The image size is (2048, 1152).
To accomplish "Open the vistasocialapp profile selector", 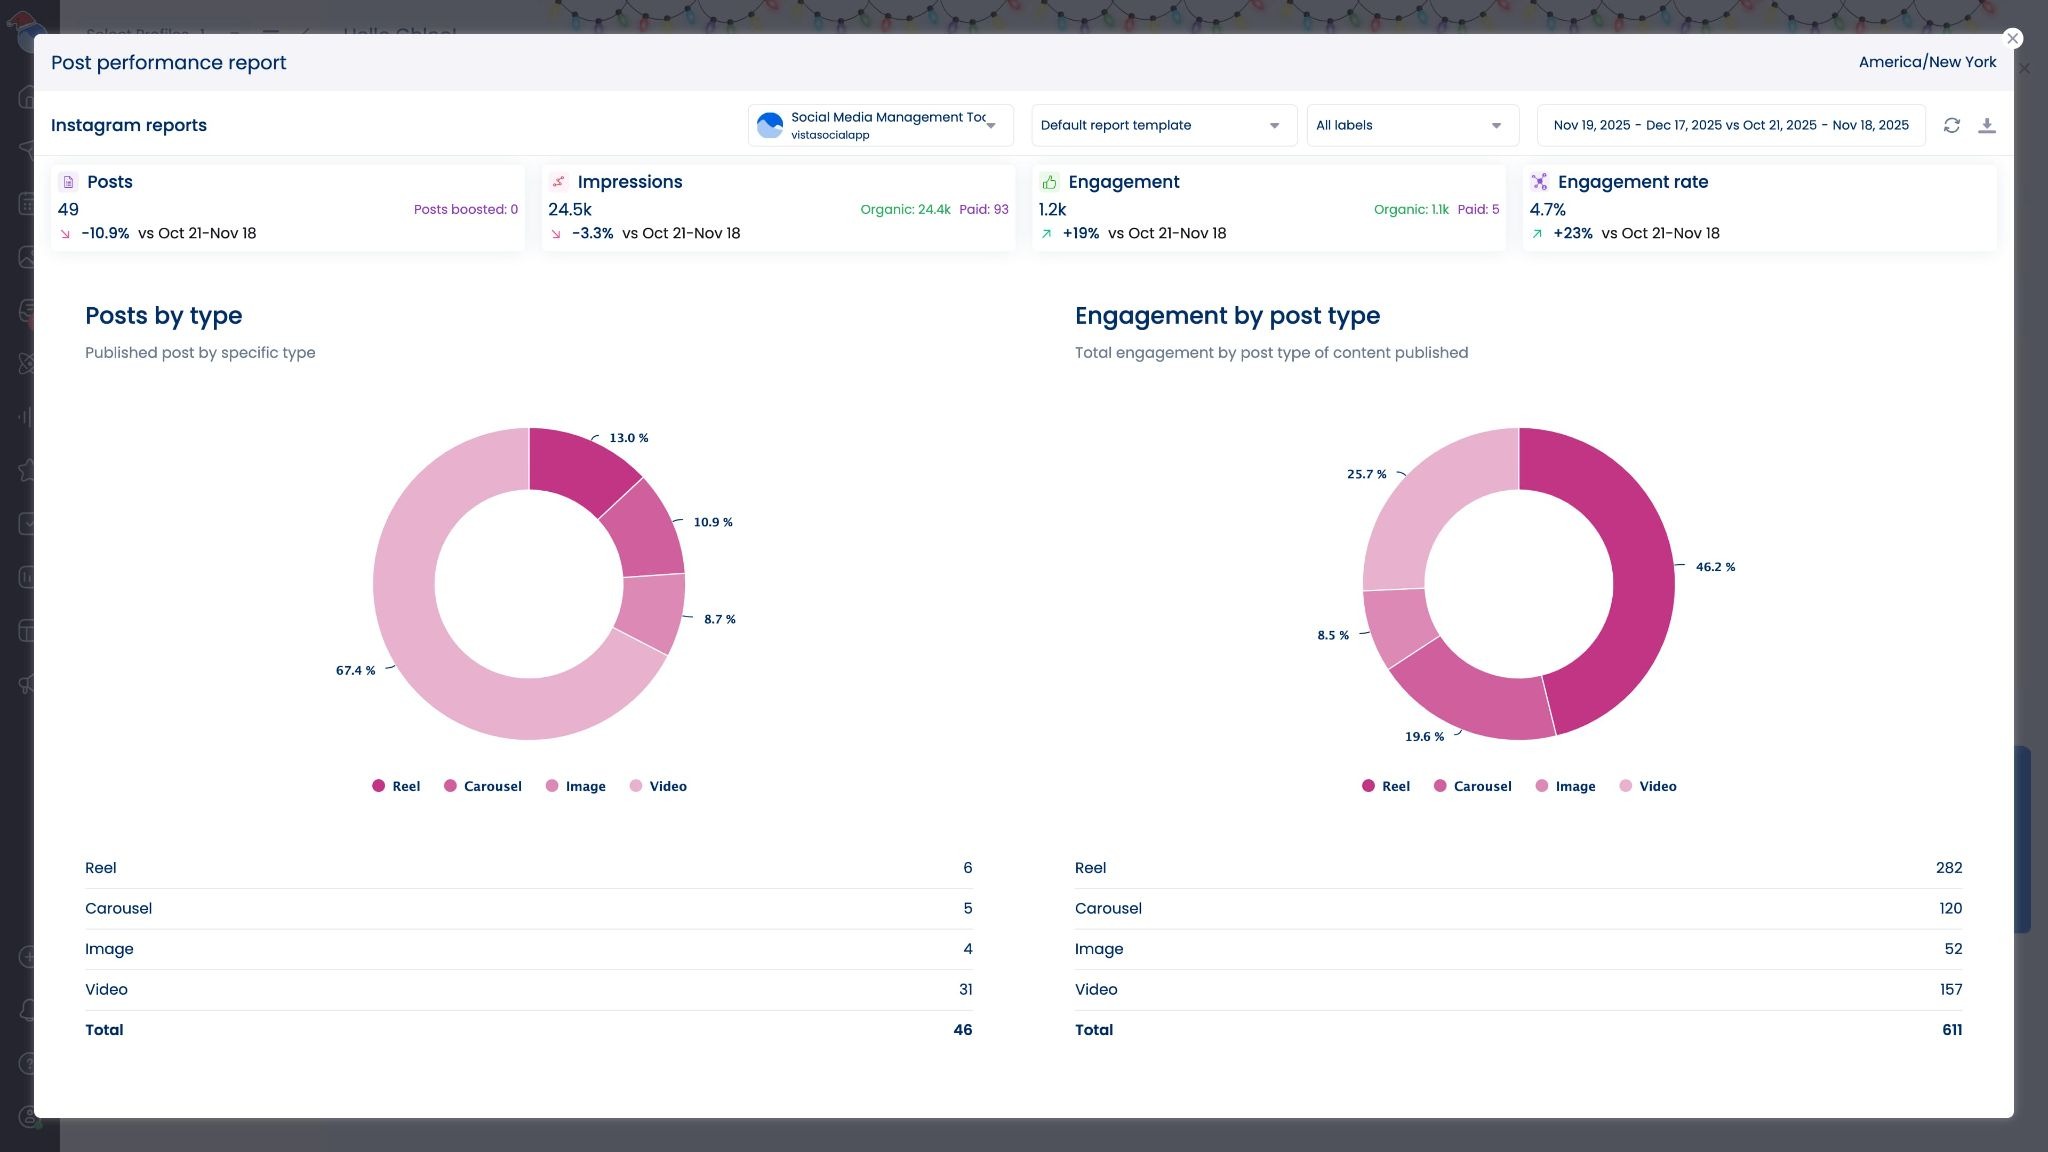I will point(880,125).
